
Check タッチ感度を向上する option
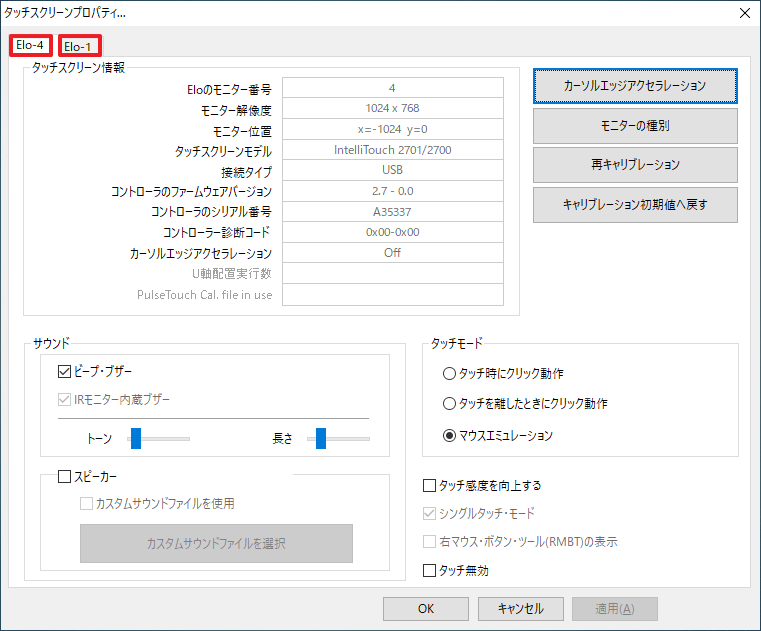tap(430, 486)
